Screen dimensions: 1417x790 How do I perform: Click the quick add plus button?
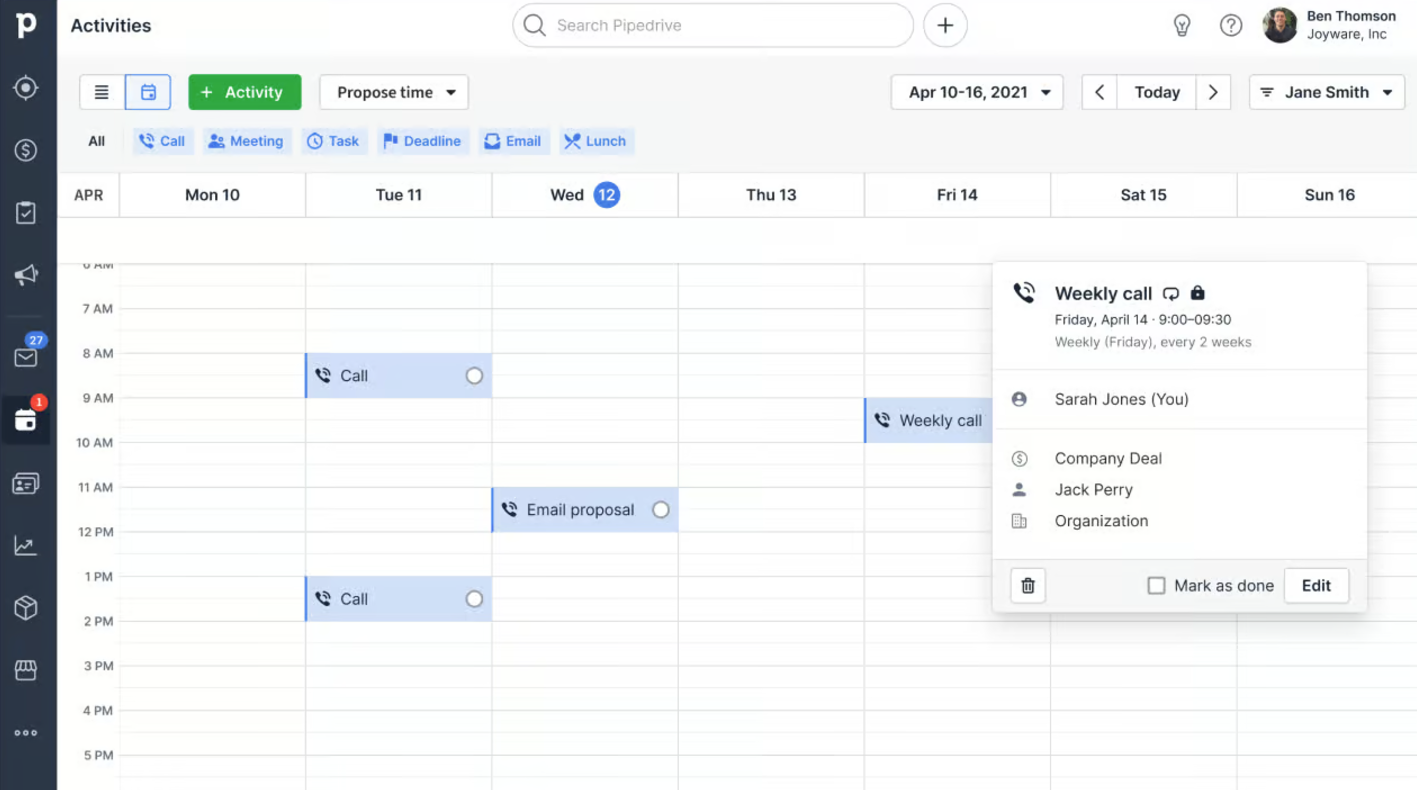[x=945, y=26]
